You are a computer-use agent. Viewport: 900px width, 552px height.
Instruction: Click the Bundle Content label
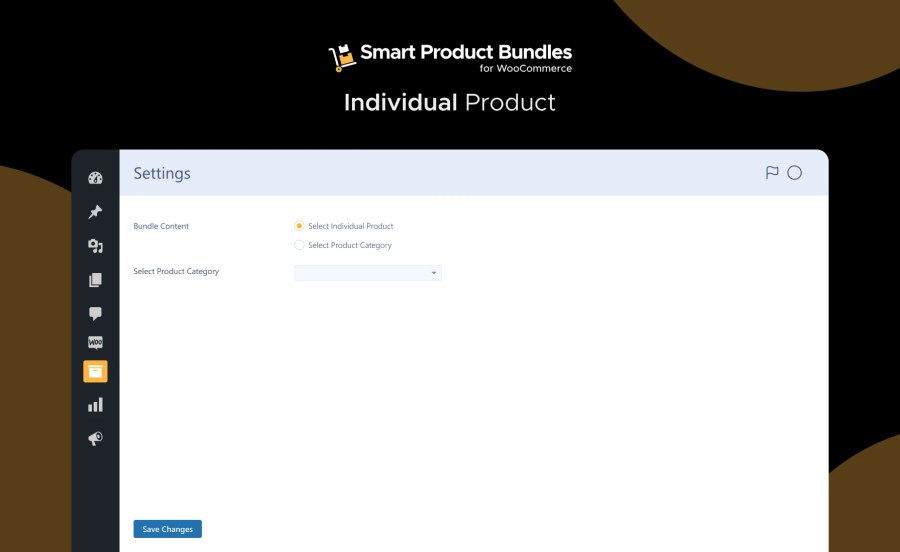pos(161,226)
